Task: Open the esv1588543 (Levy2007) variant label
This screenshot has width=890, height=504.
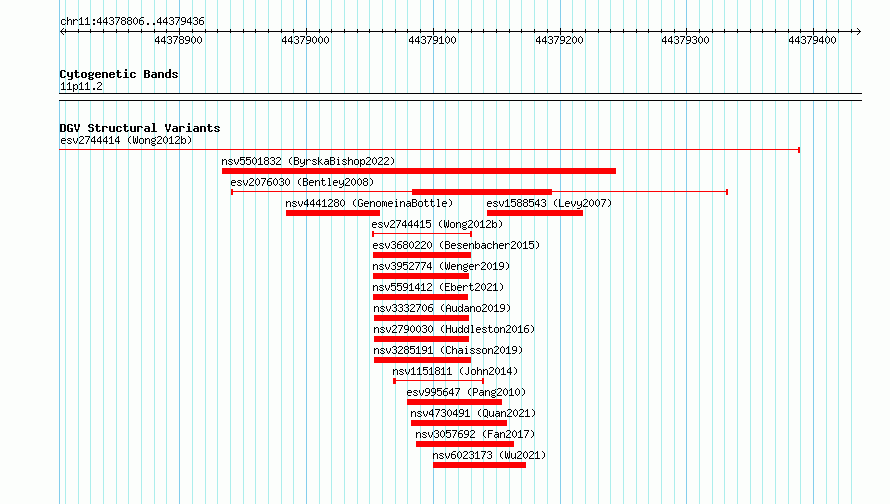Action: [x=549, y=203]
